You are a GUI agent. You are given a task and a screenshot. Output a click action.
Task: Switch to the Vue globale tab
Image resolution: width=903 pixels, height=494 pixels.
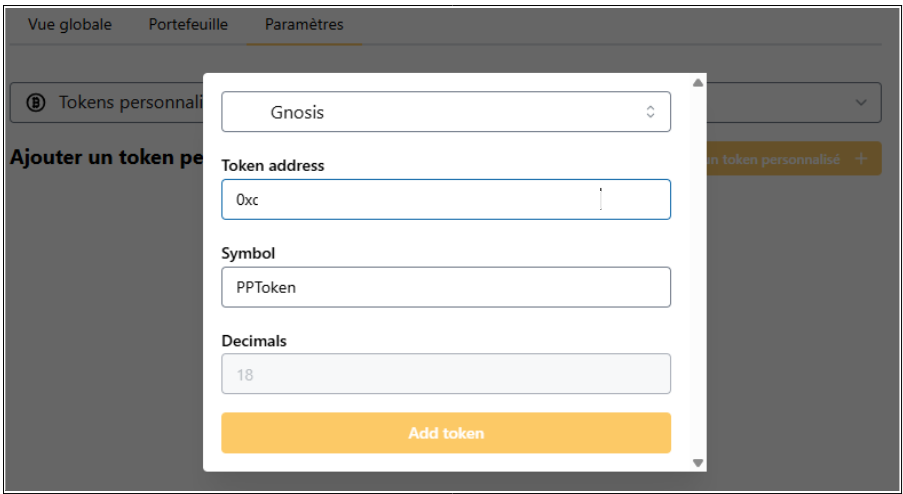point(70,24)
